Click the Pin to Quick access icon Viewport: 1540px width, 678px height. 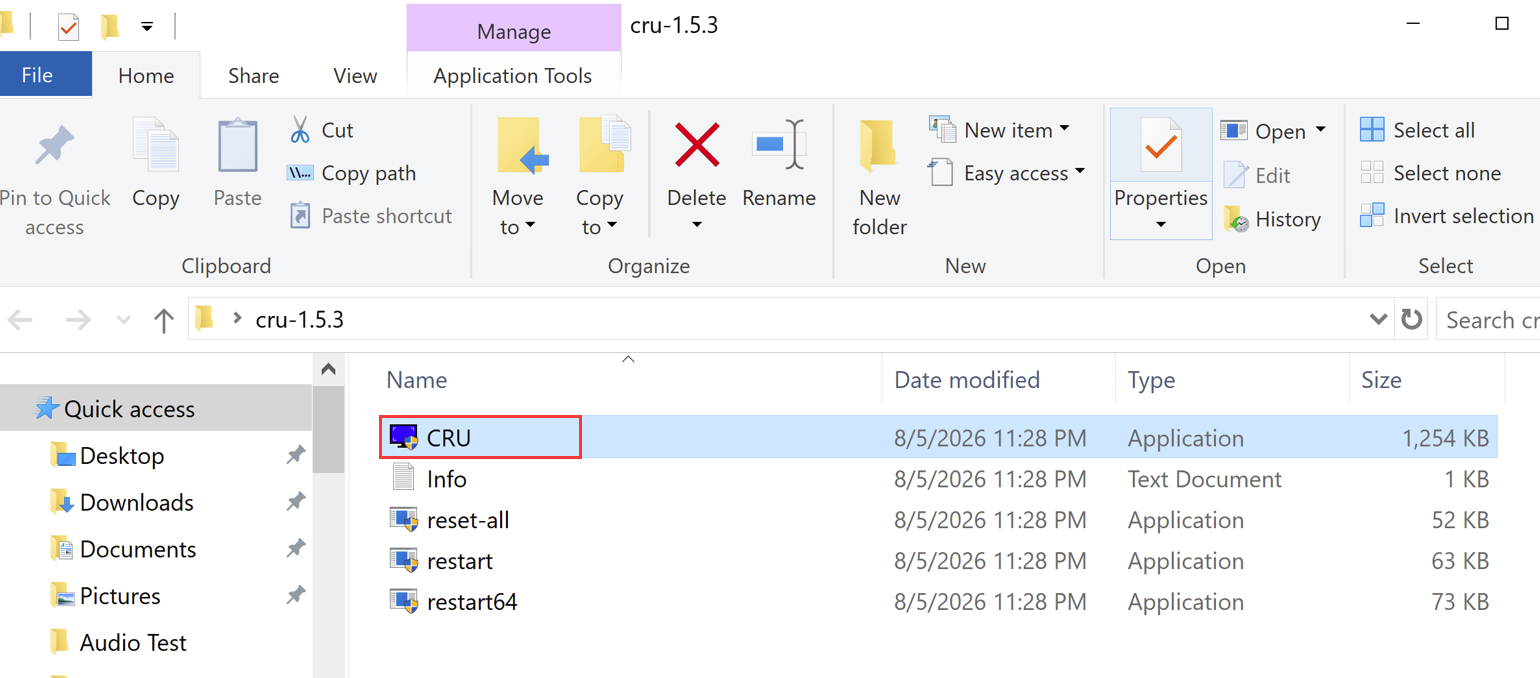(54, 145)
